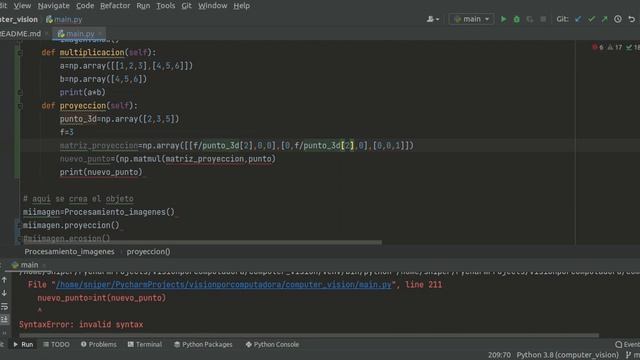Switch to the README.md editor tab

20,34
